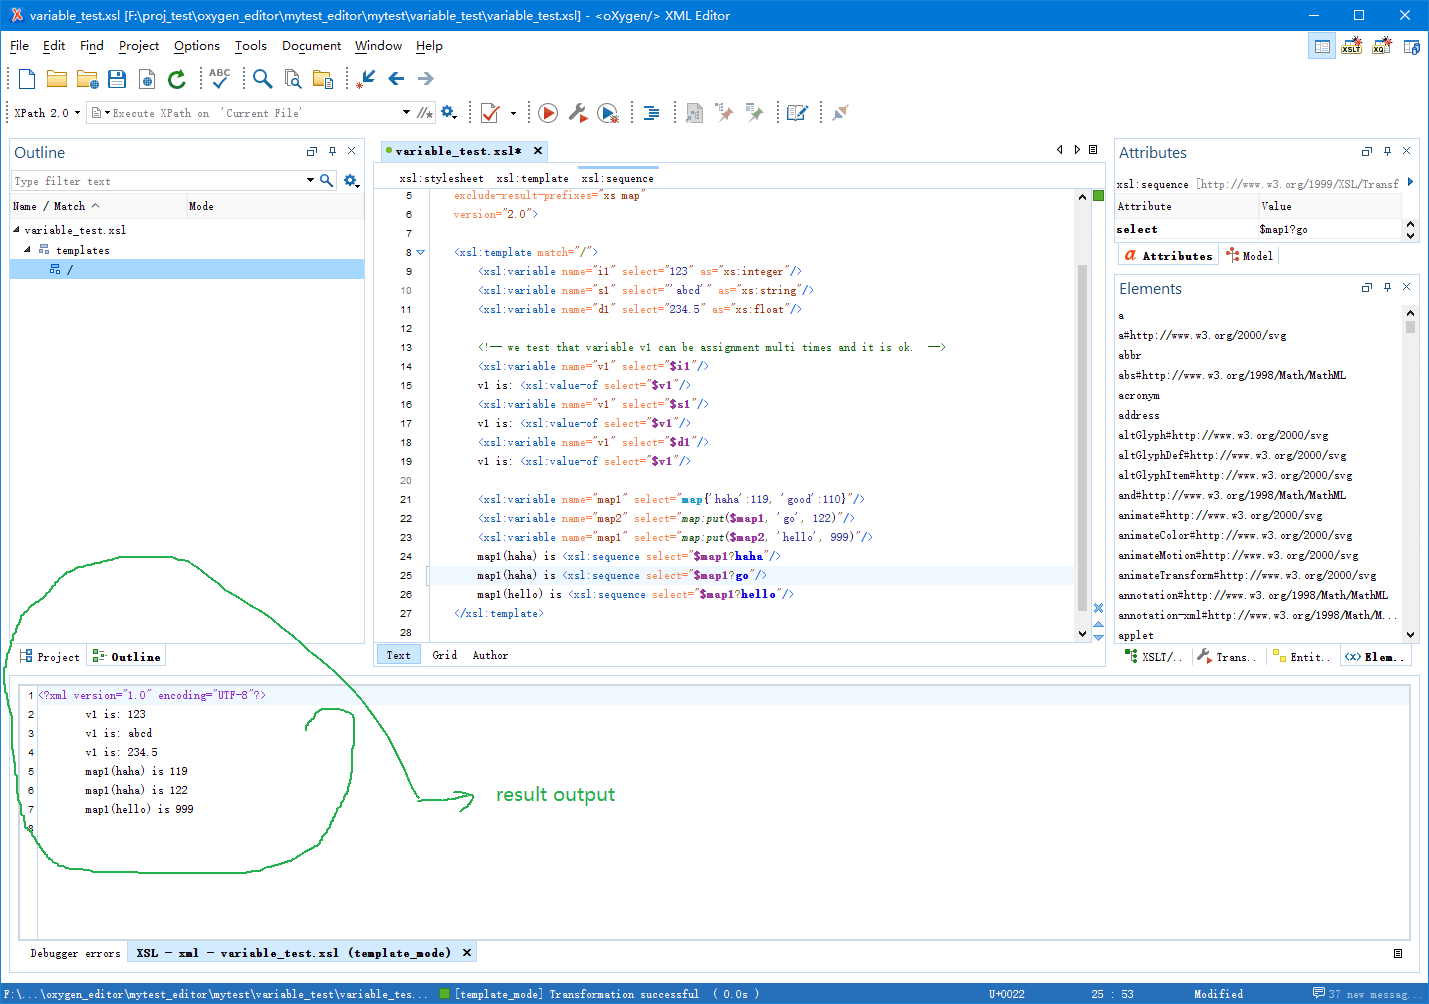
Task: Click xsl:stylesheet in the breadcrumb
Action: pyautogui.click(x=441, y=178)
